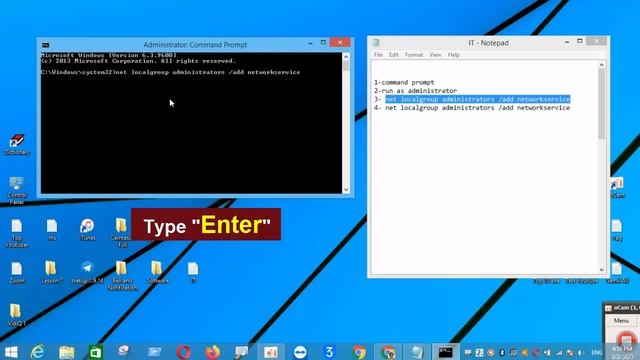Launch Internet Explorer from the taskbar

coord(38,352)
